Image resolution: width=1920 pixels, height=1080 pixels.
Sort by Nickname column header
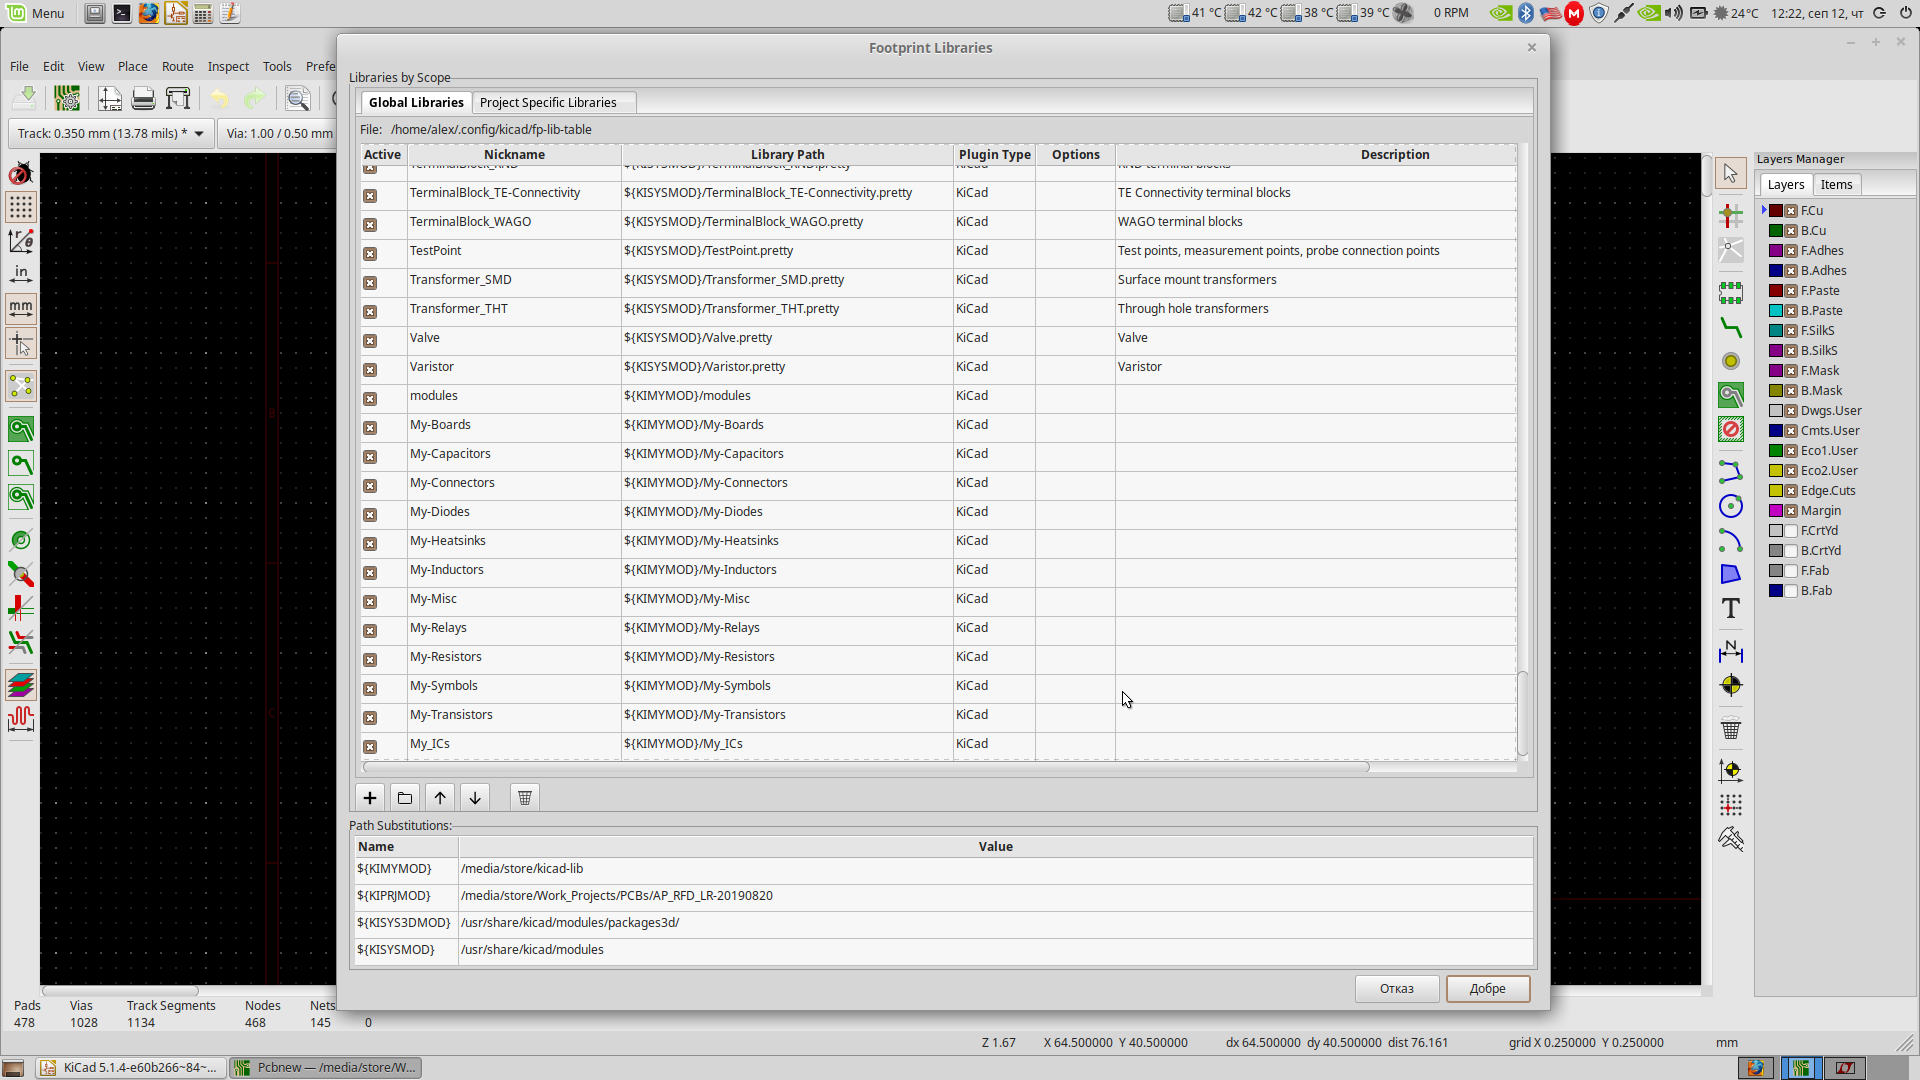(514, 154)
